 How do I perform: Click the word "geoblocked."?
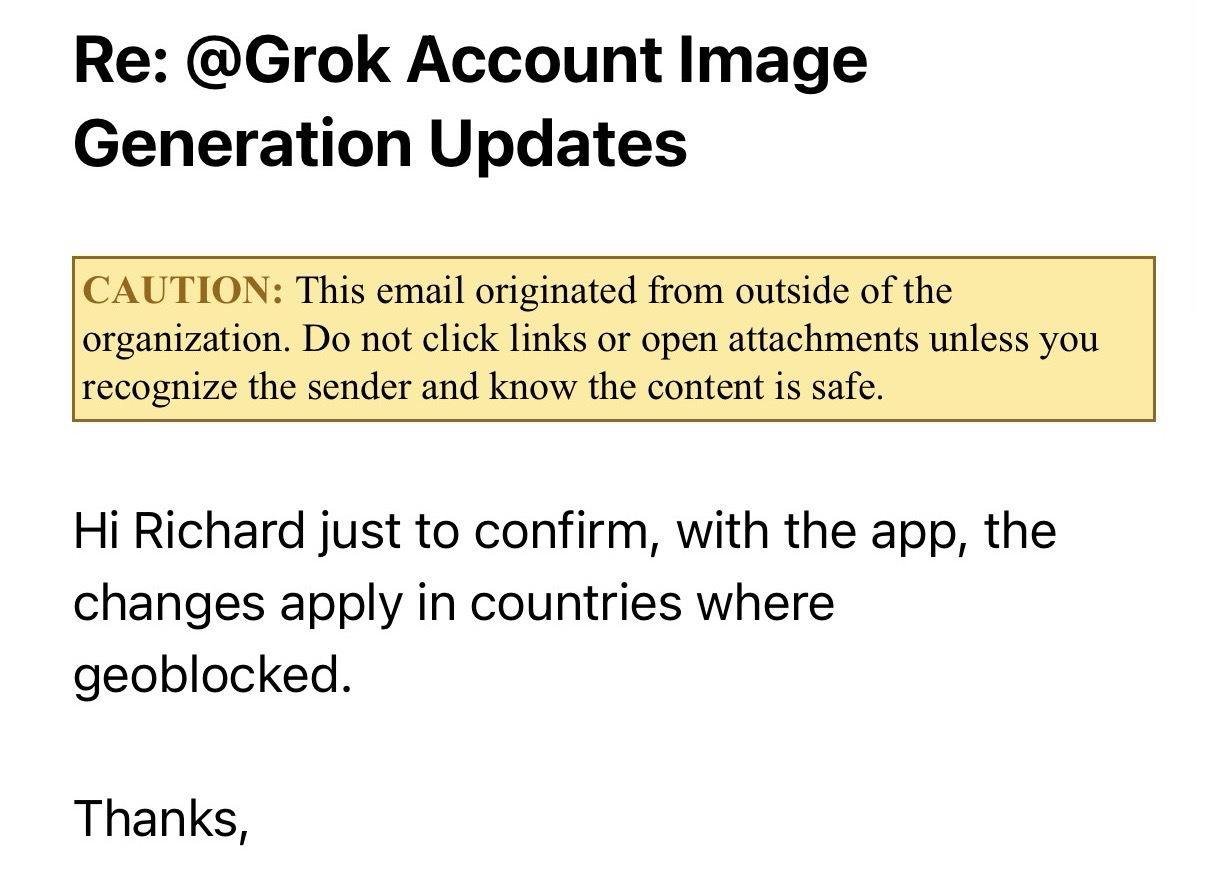(x=212, y=675)
